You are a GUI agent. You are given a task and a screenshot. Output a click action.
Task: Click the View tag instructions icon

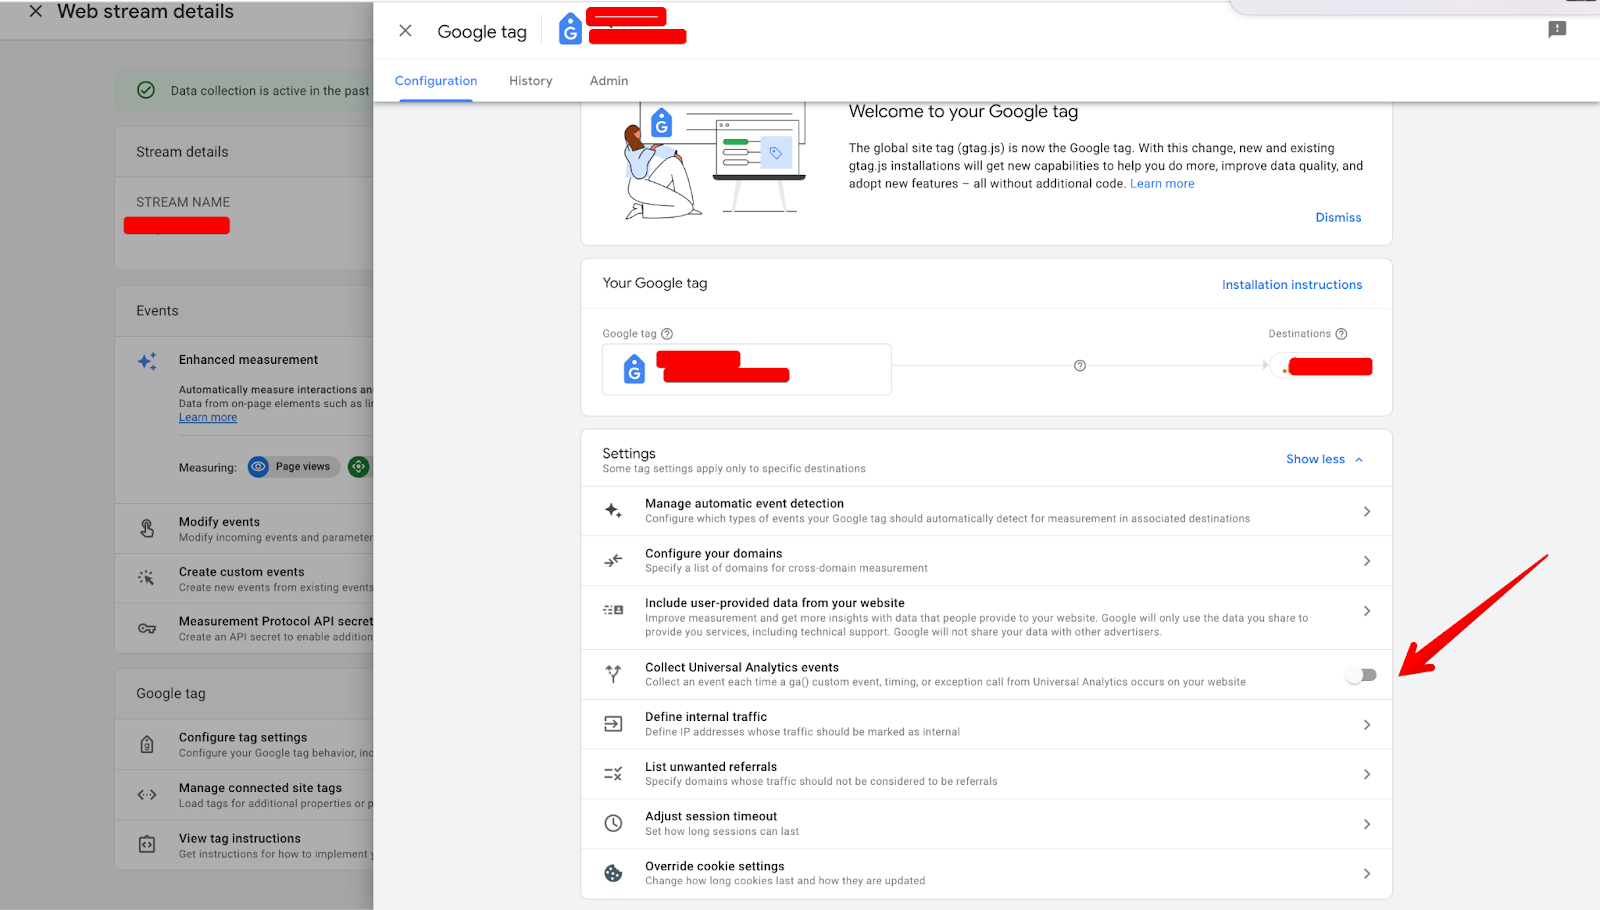click(x=147, y=845)
